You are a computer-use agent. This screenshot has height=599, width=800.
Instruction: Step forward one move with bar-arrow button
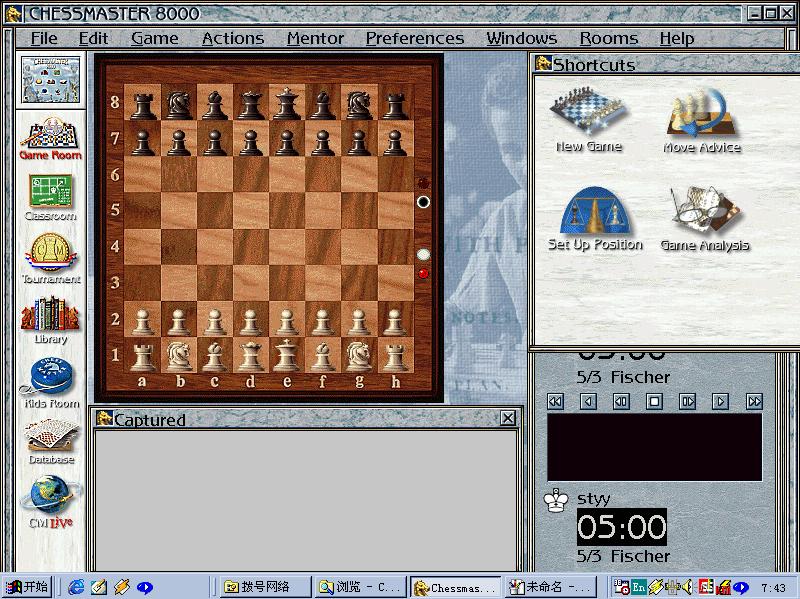pyautogui.click(x=688, y=402)
